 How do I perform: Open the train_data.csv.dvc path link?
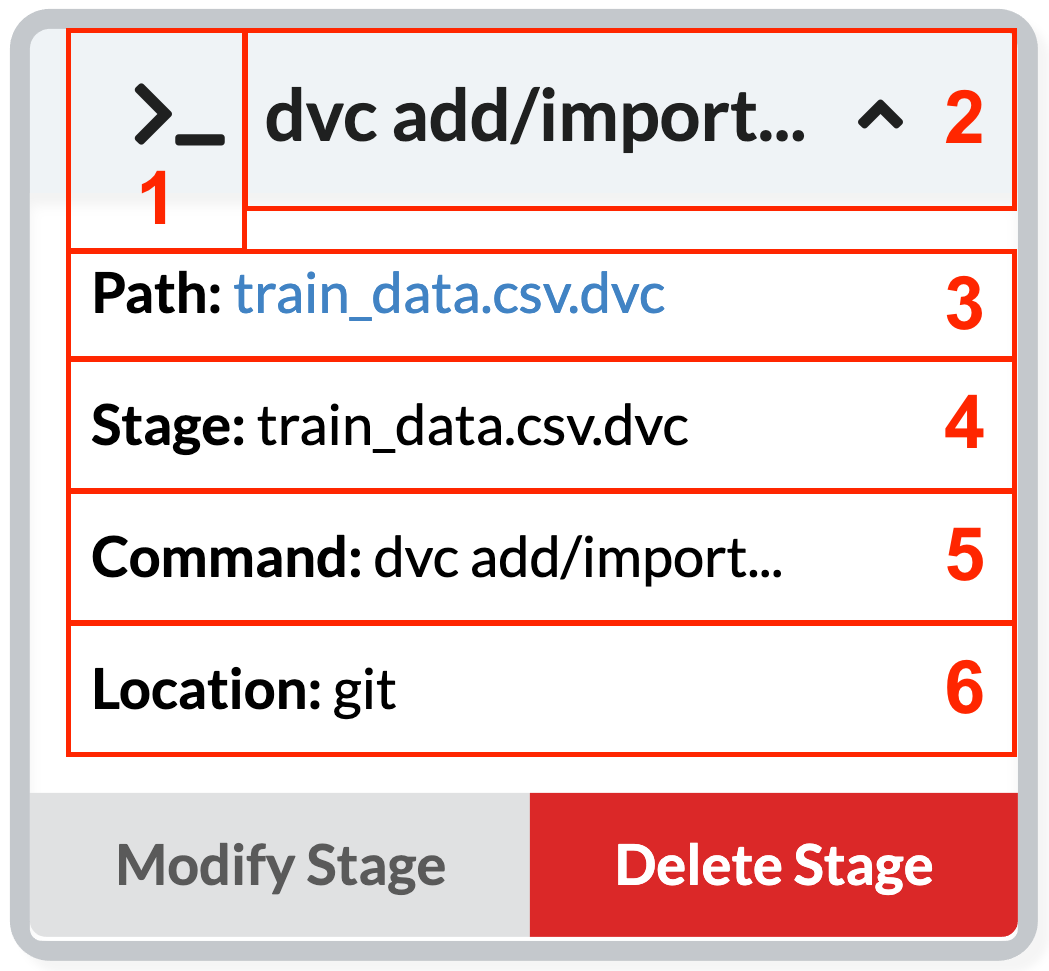pyautogui.click(x=450, y=296)
